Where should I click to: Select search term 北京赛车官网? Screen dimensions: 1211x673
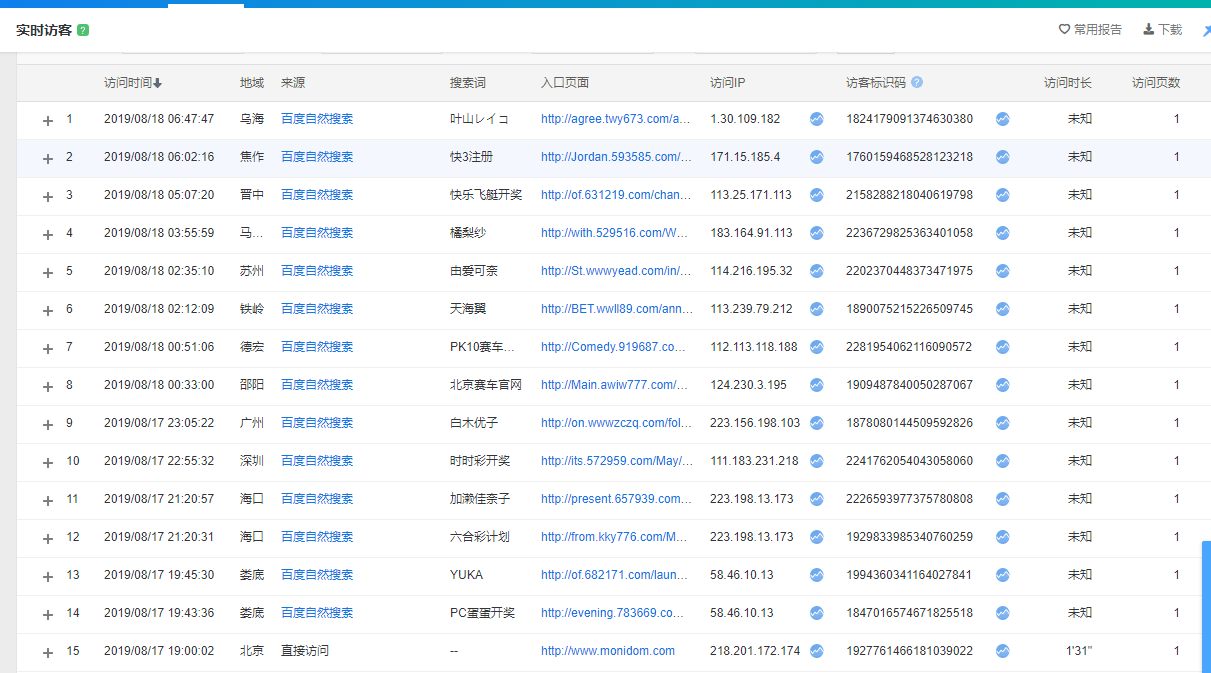click(486, 385)
